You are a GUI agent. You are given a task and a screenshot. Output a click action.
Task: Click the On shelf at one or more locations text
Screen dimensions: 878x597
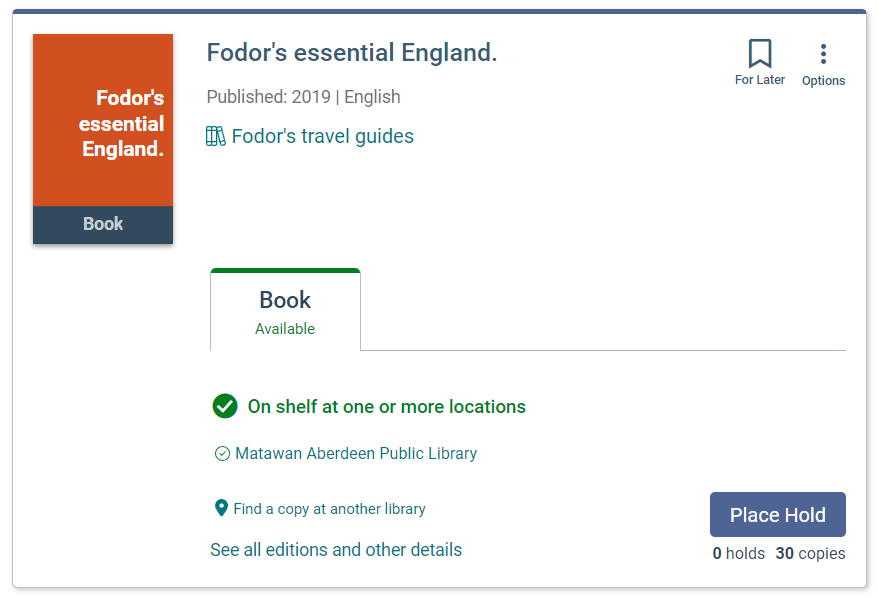click(386, 407)
